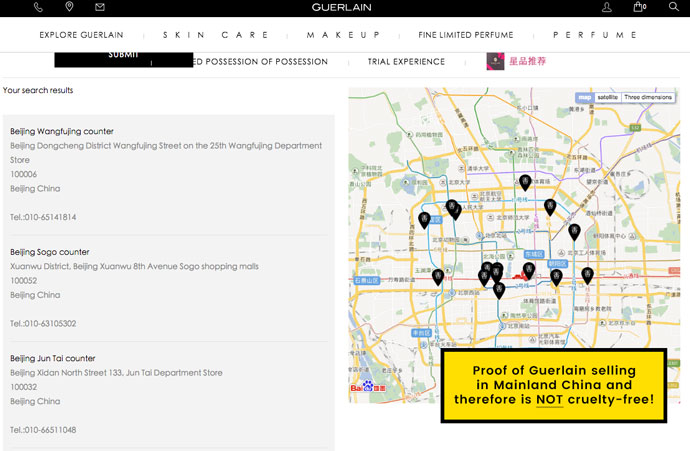Click the thumbnail next to pink Chinese text

pyautogui.click(x=495, y=61)
